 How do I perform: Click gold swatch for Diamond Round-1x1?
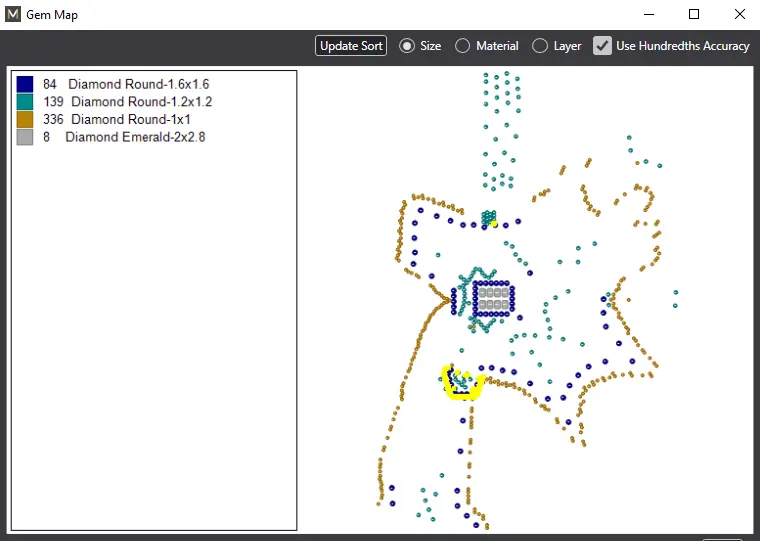[x=25, y=120]
